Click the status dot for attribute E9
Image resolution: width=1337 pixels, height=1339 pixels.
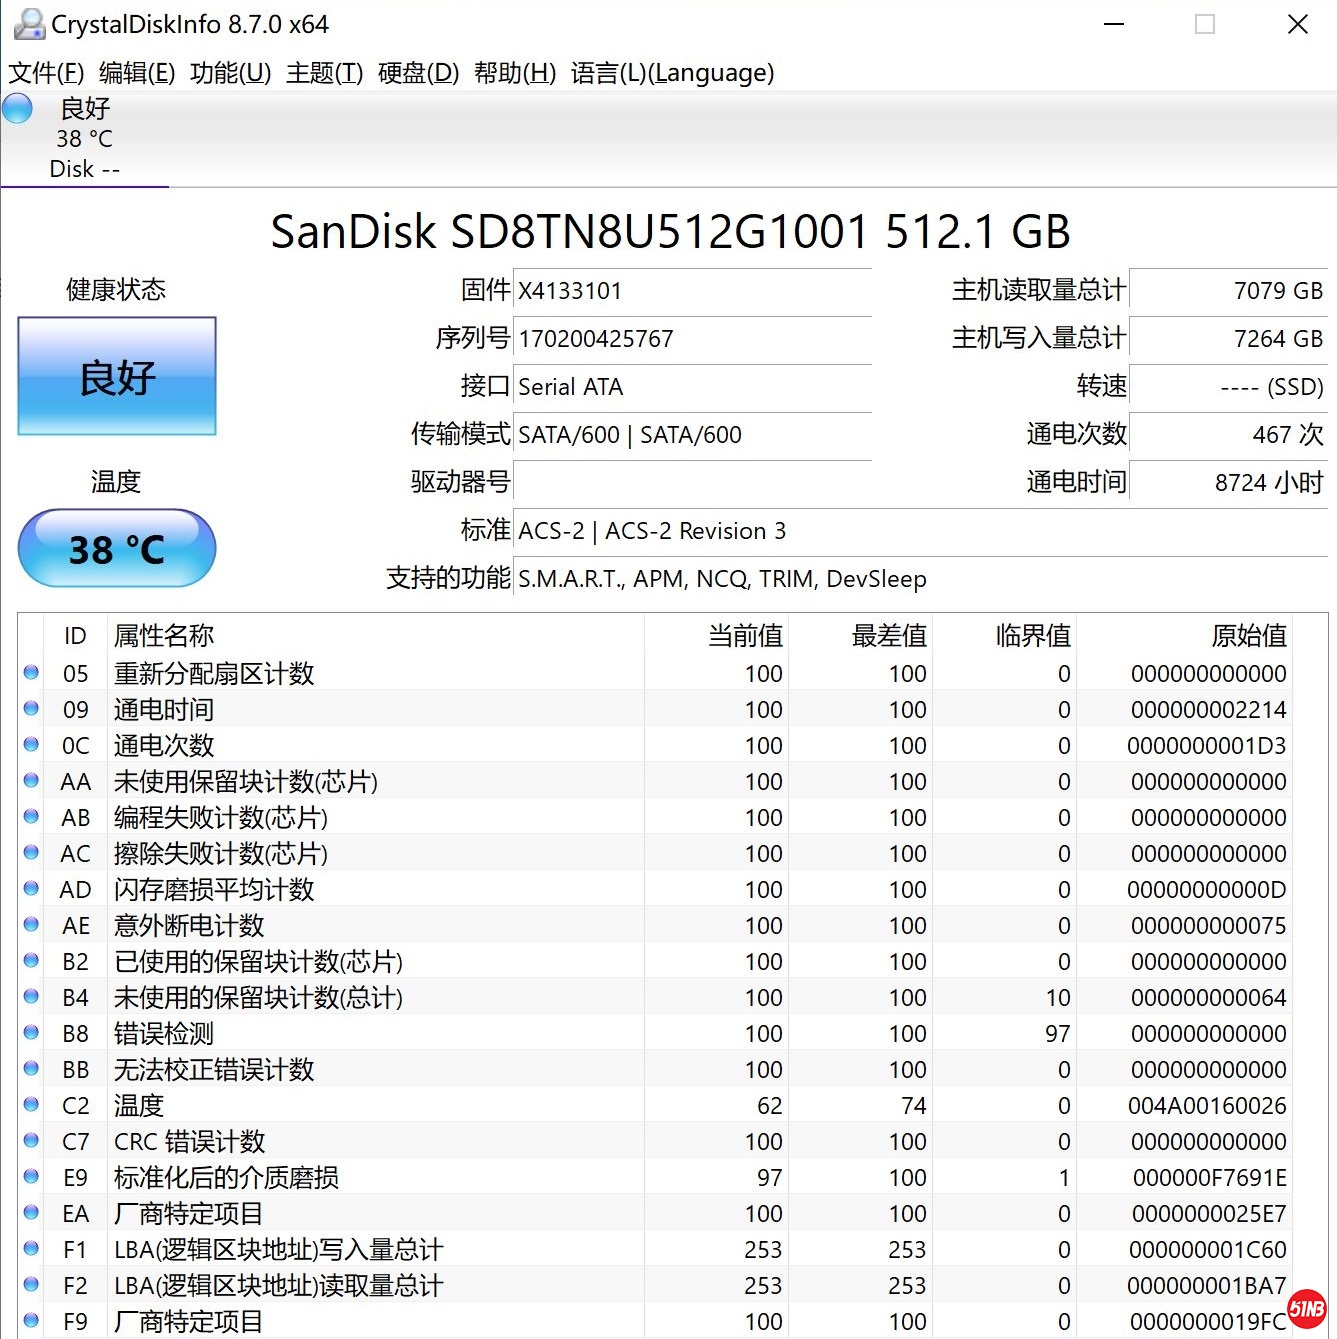(31, 1177)
